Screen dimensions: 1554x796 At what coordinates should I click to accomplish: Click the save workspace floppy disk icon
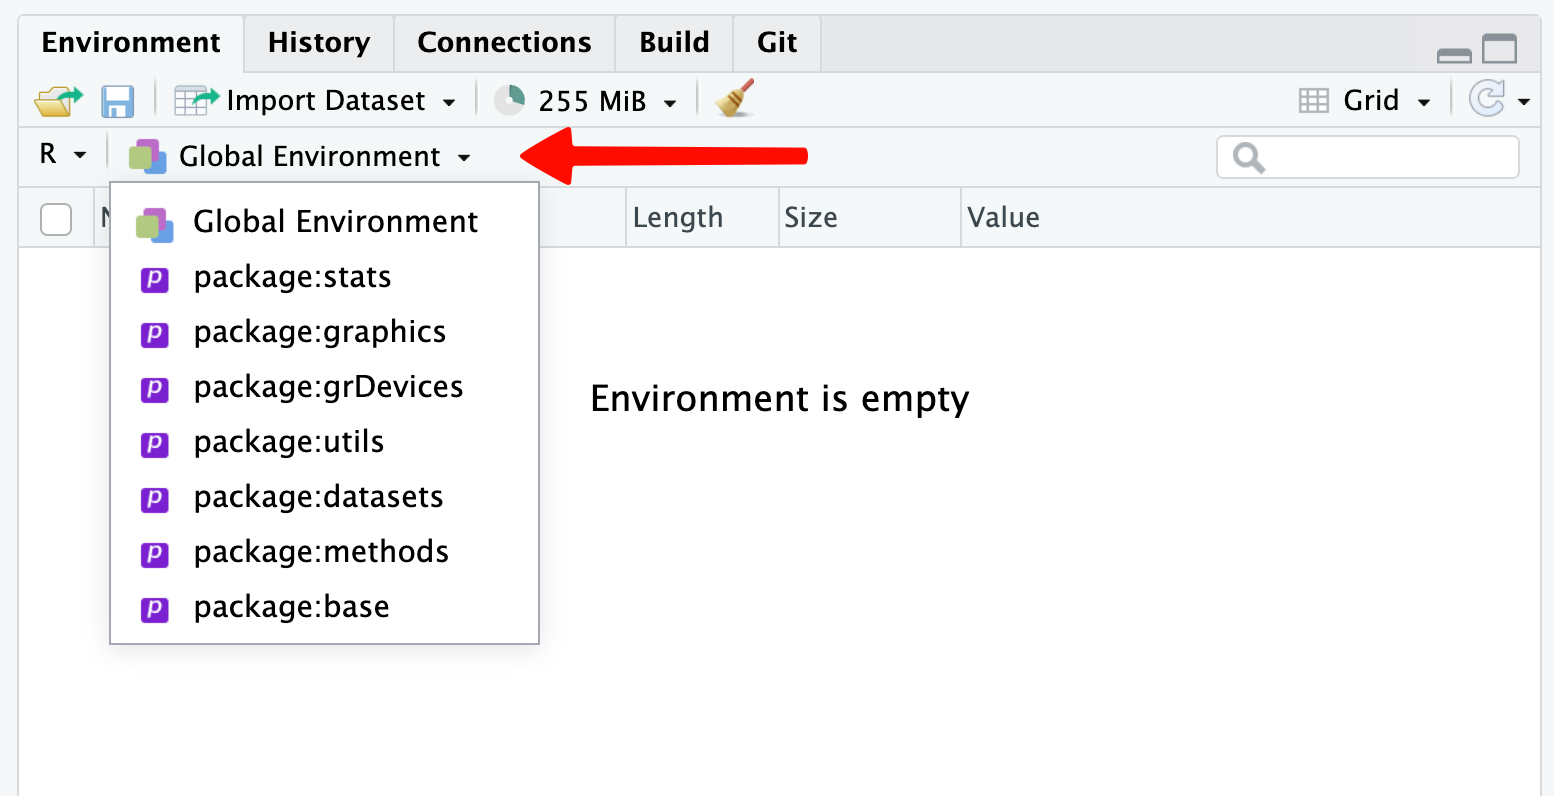118,101
